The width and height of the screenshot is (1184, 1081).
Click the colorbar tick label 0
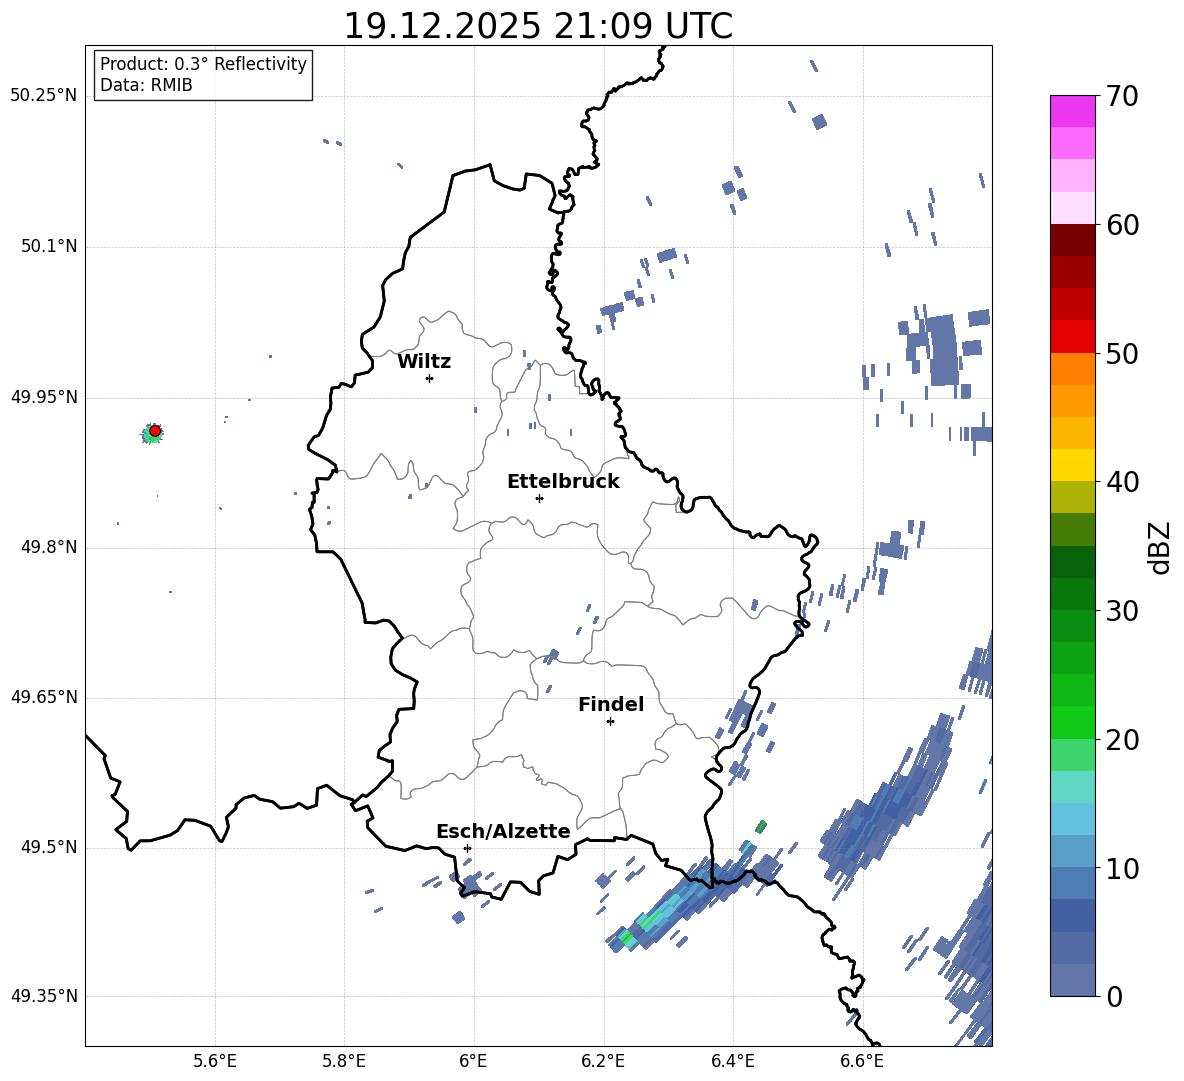(x=1114, y=996)
